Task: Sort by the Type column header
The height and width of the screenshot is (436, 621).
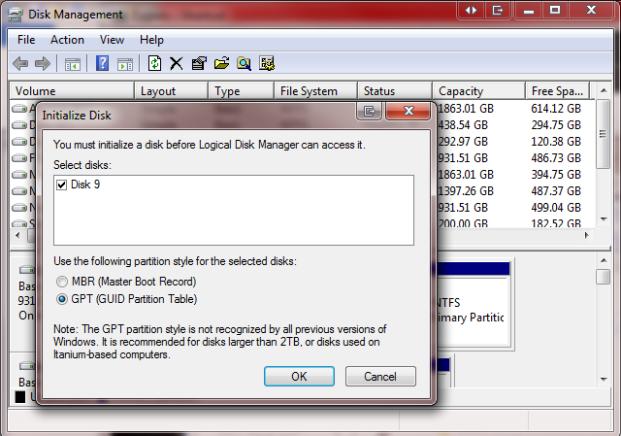Action: (x=241, y=91)
